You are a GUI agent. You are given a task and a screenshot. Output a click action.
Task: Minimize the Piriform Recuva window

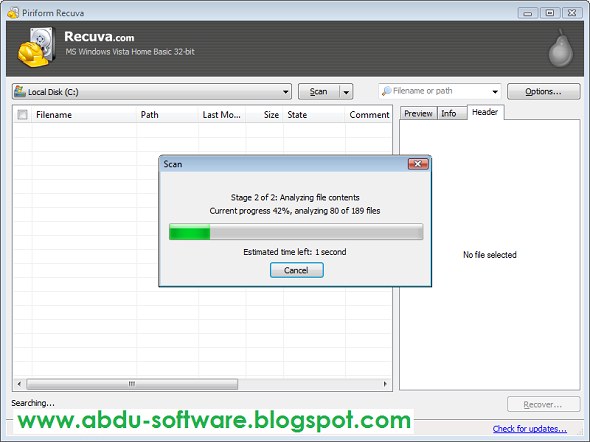pos(528,13)
